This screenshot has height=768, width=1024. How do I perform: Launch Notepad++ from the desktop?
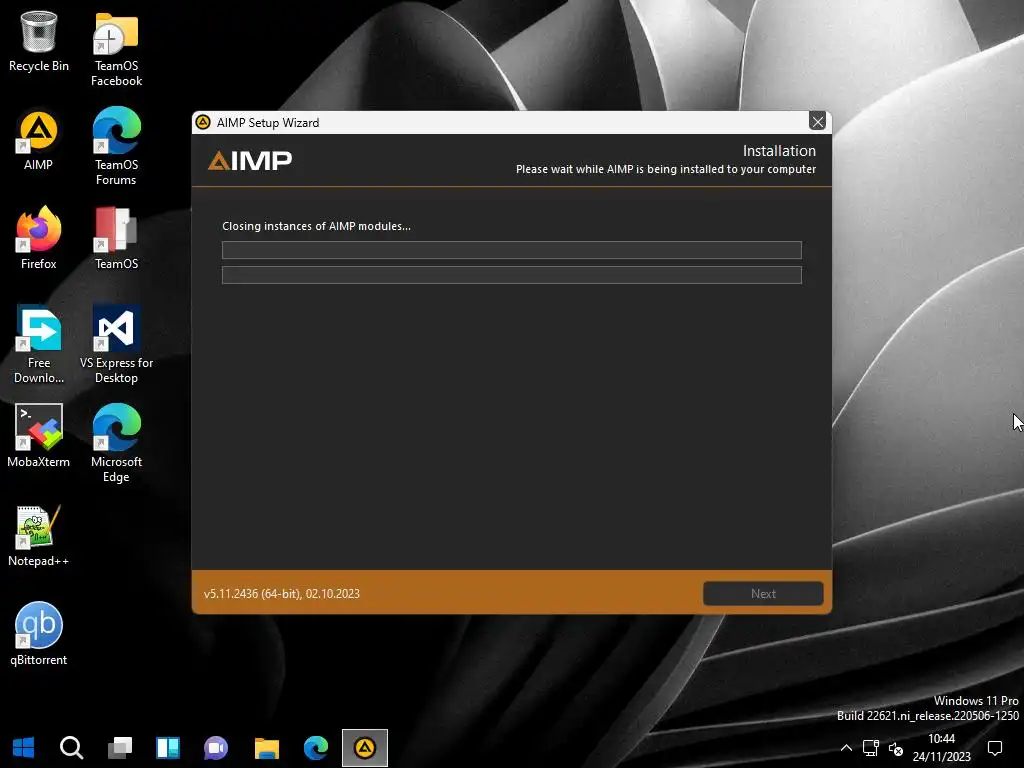[38, 536]
